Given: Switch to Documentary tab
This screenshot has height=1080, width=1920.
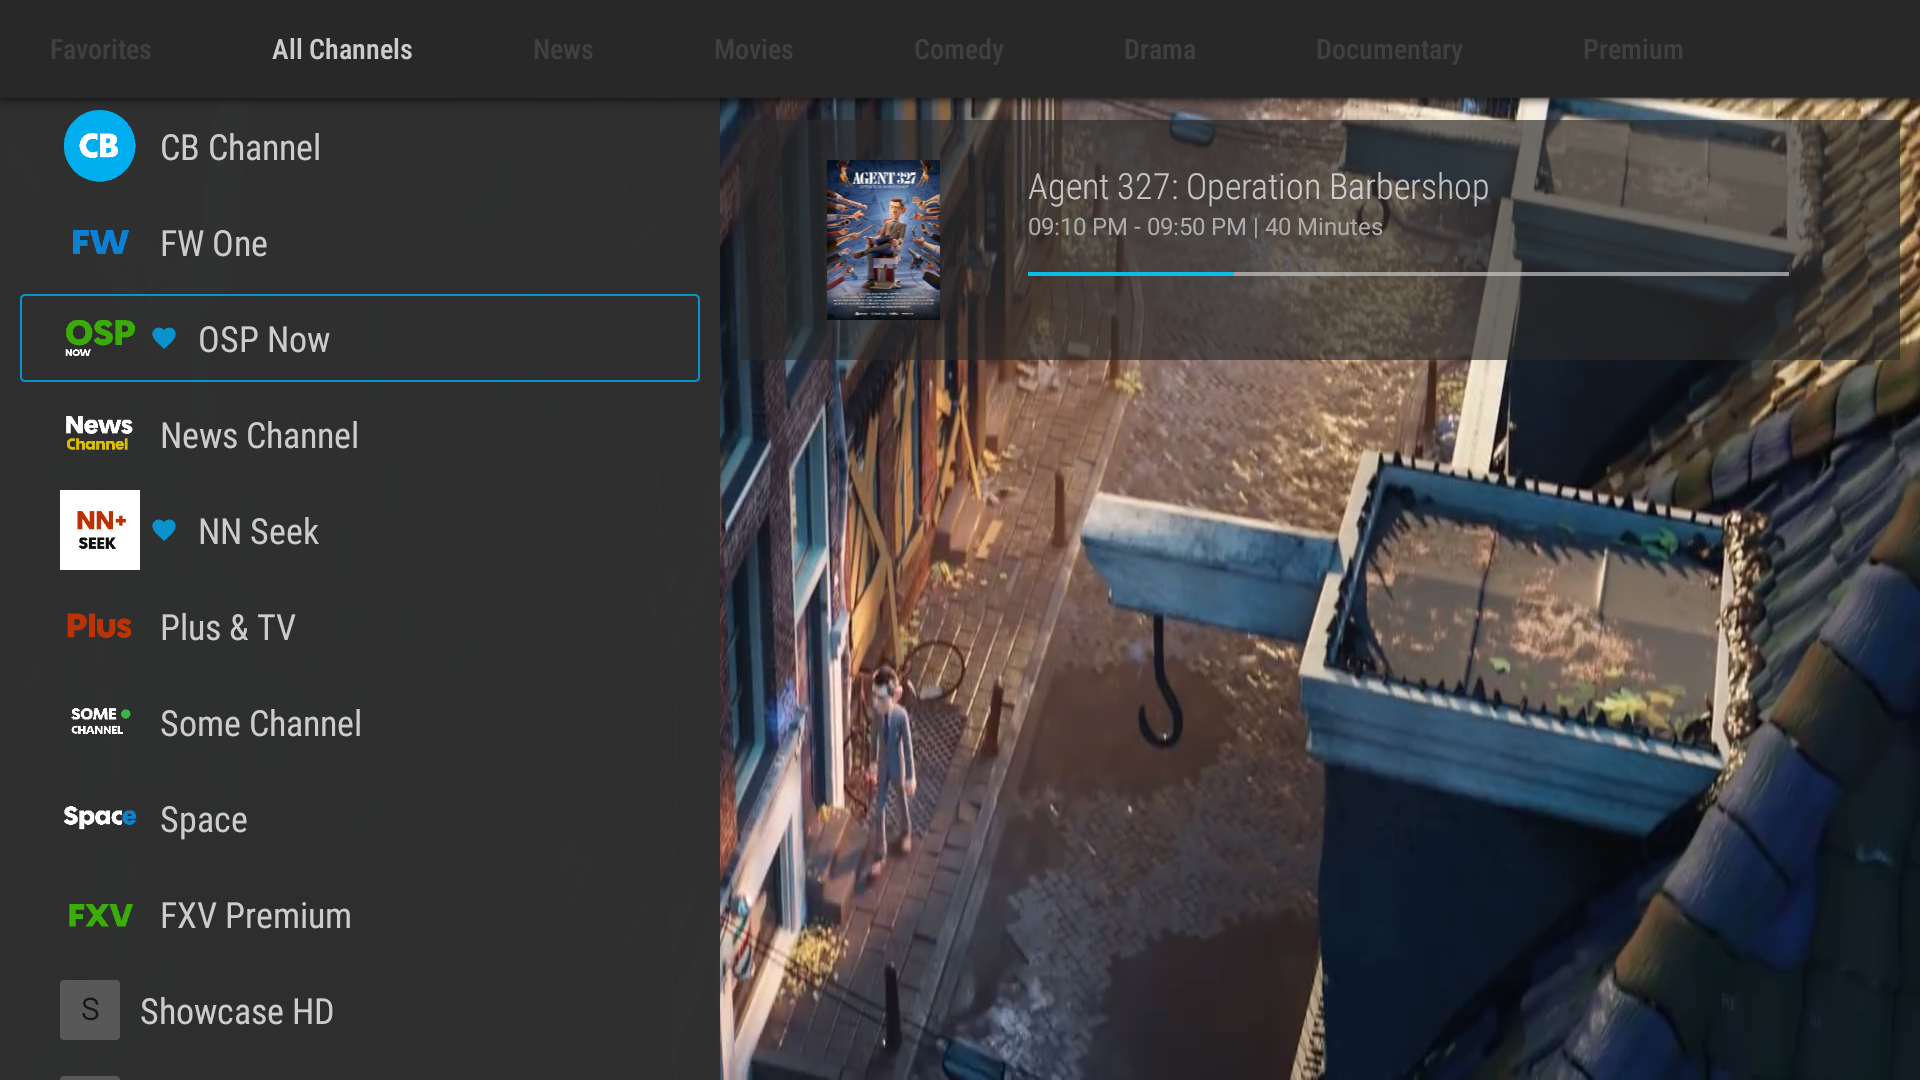Looking at the screenshot, I should (x=1389, y=50).
